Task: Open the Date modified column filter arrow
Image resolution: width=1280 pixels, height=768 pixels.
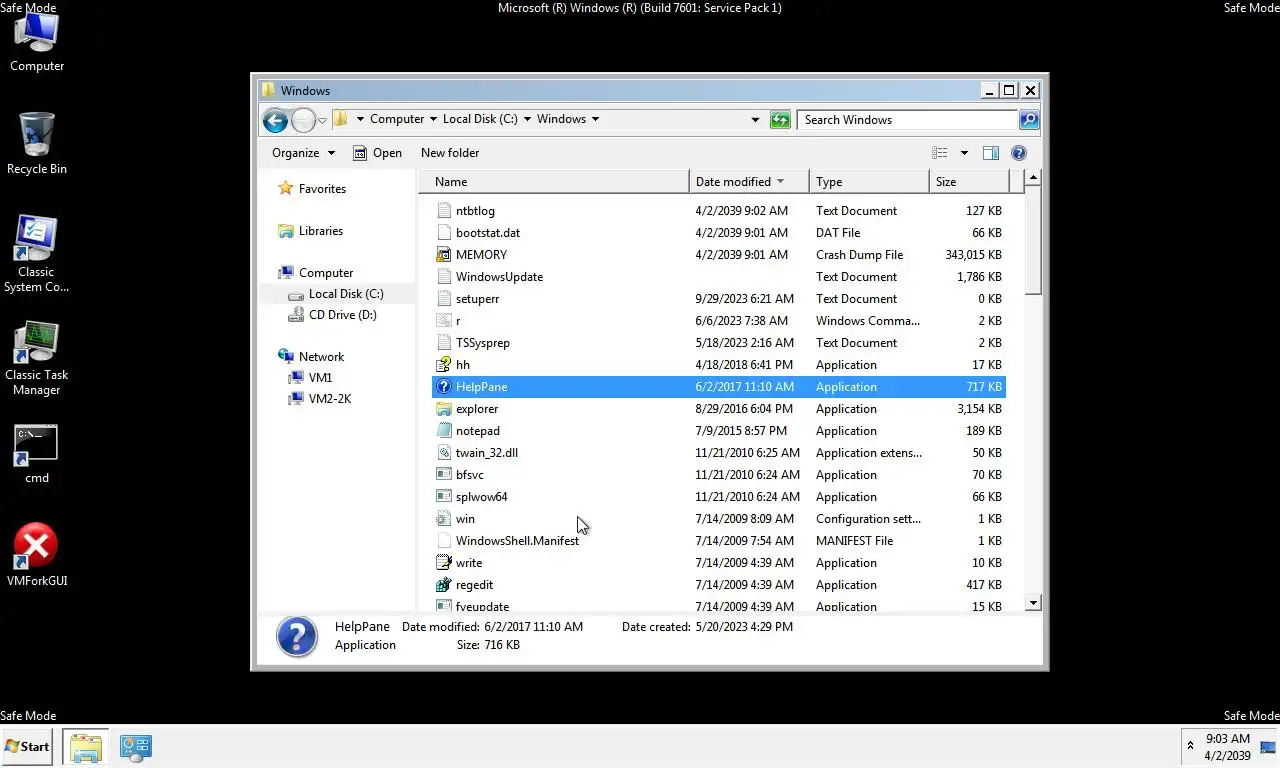Action: coord(780,182)
